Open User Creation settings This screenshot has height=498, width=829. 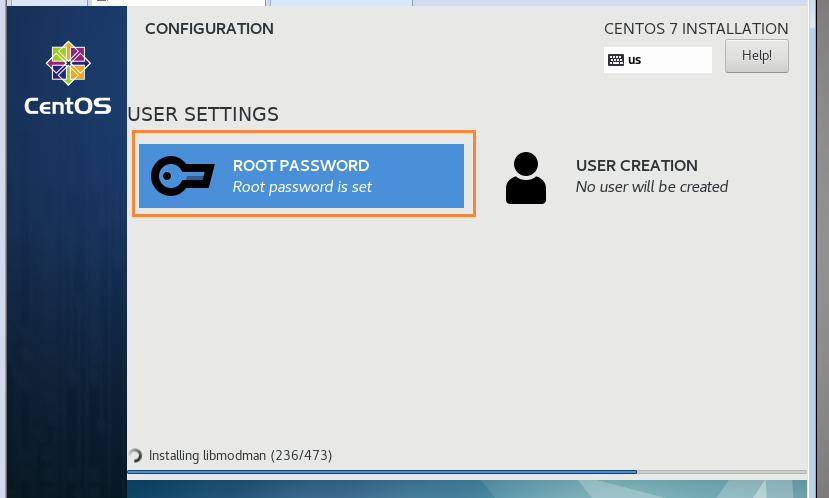pos(617,177)
